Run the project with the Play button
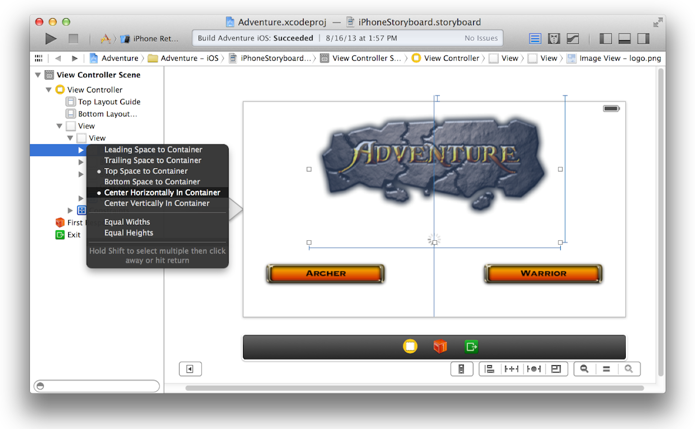This screenshot has width=695, height=429. tap(51, 39)
